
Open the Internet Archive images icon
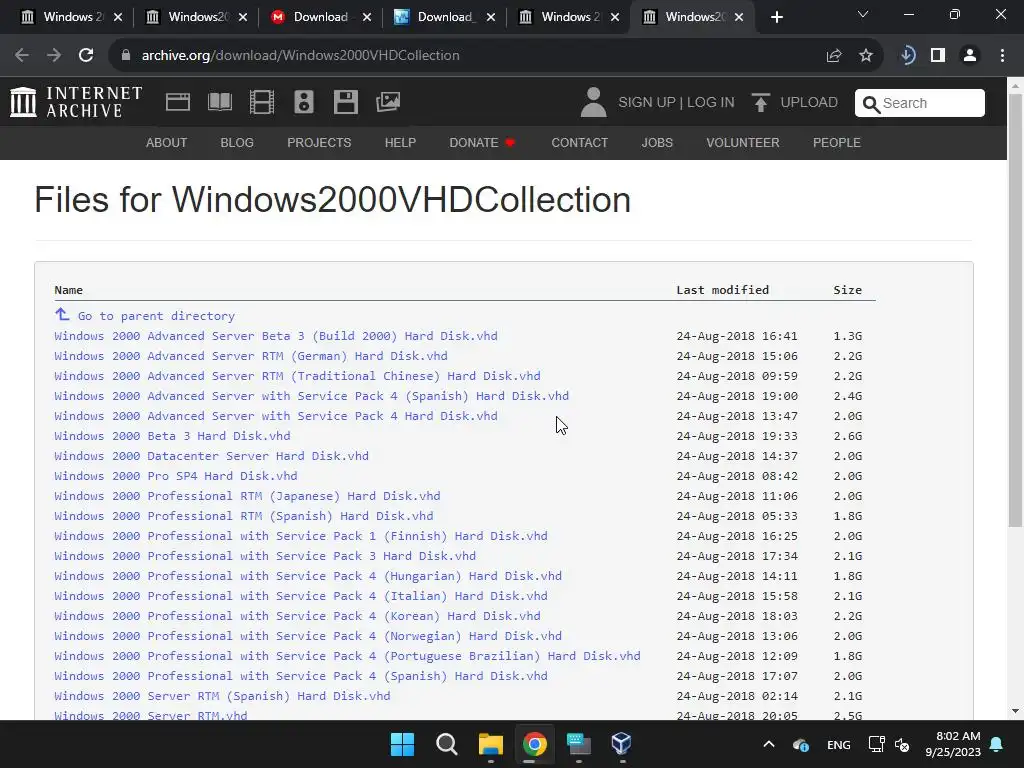pos(388,102)
